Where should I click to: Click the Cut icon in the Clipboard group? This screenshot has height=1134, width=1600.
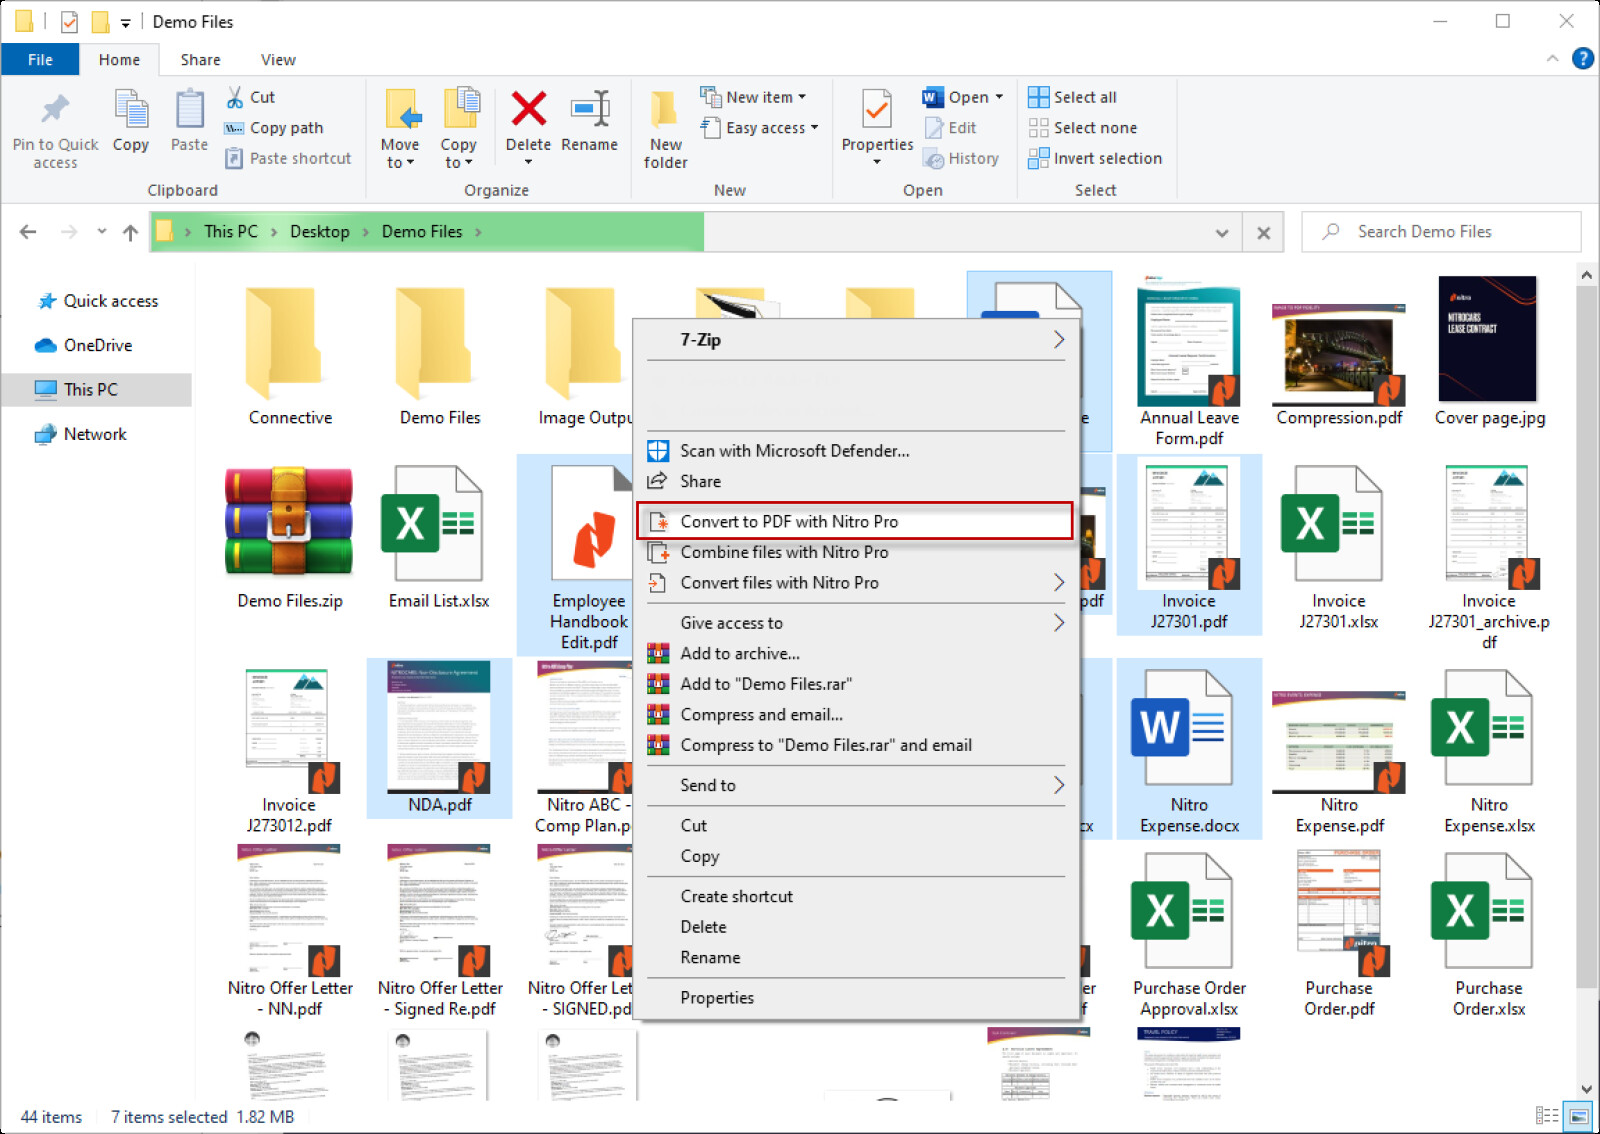(238, 96)
